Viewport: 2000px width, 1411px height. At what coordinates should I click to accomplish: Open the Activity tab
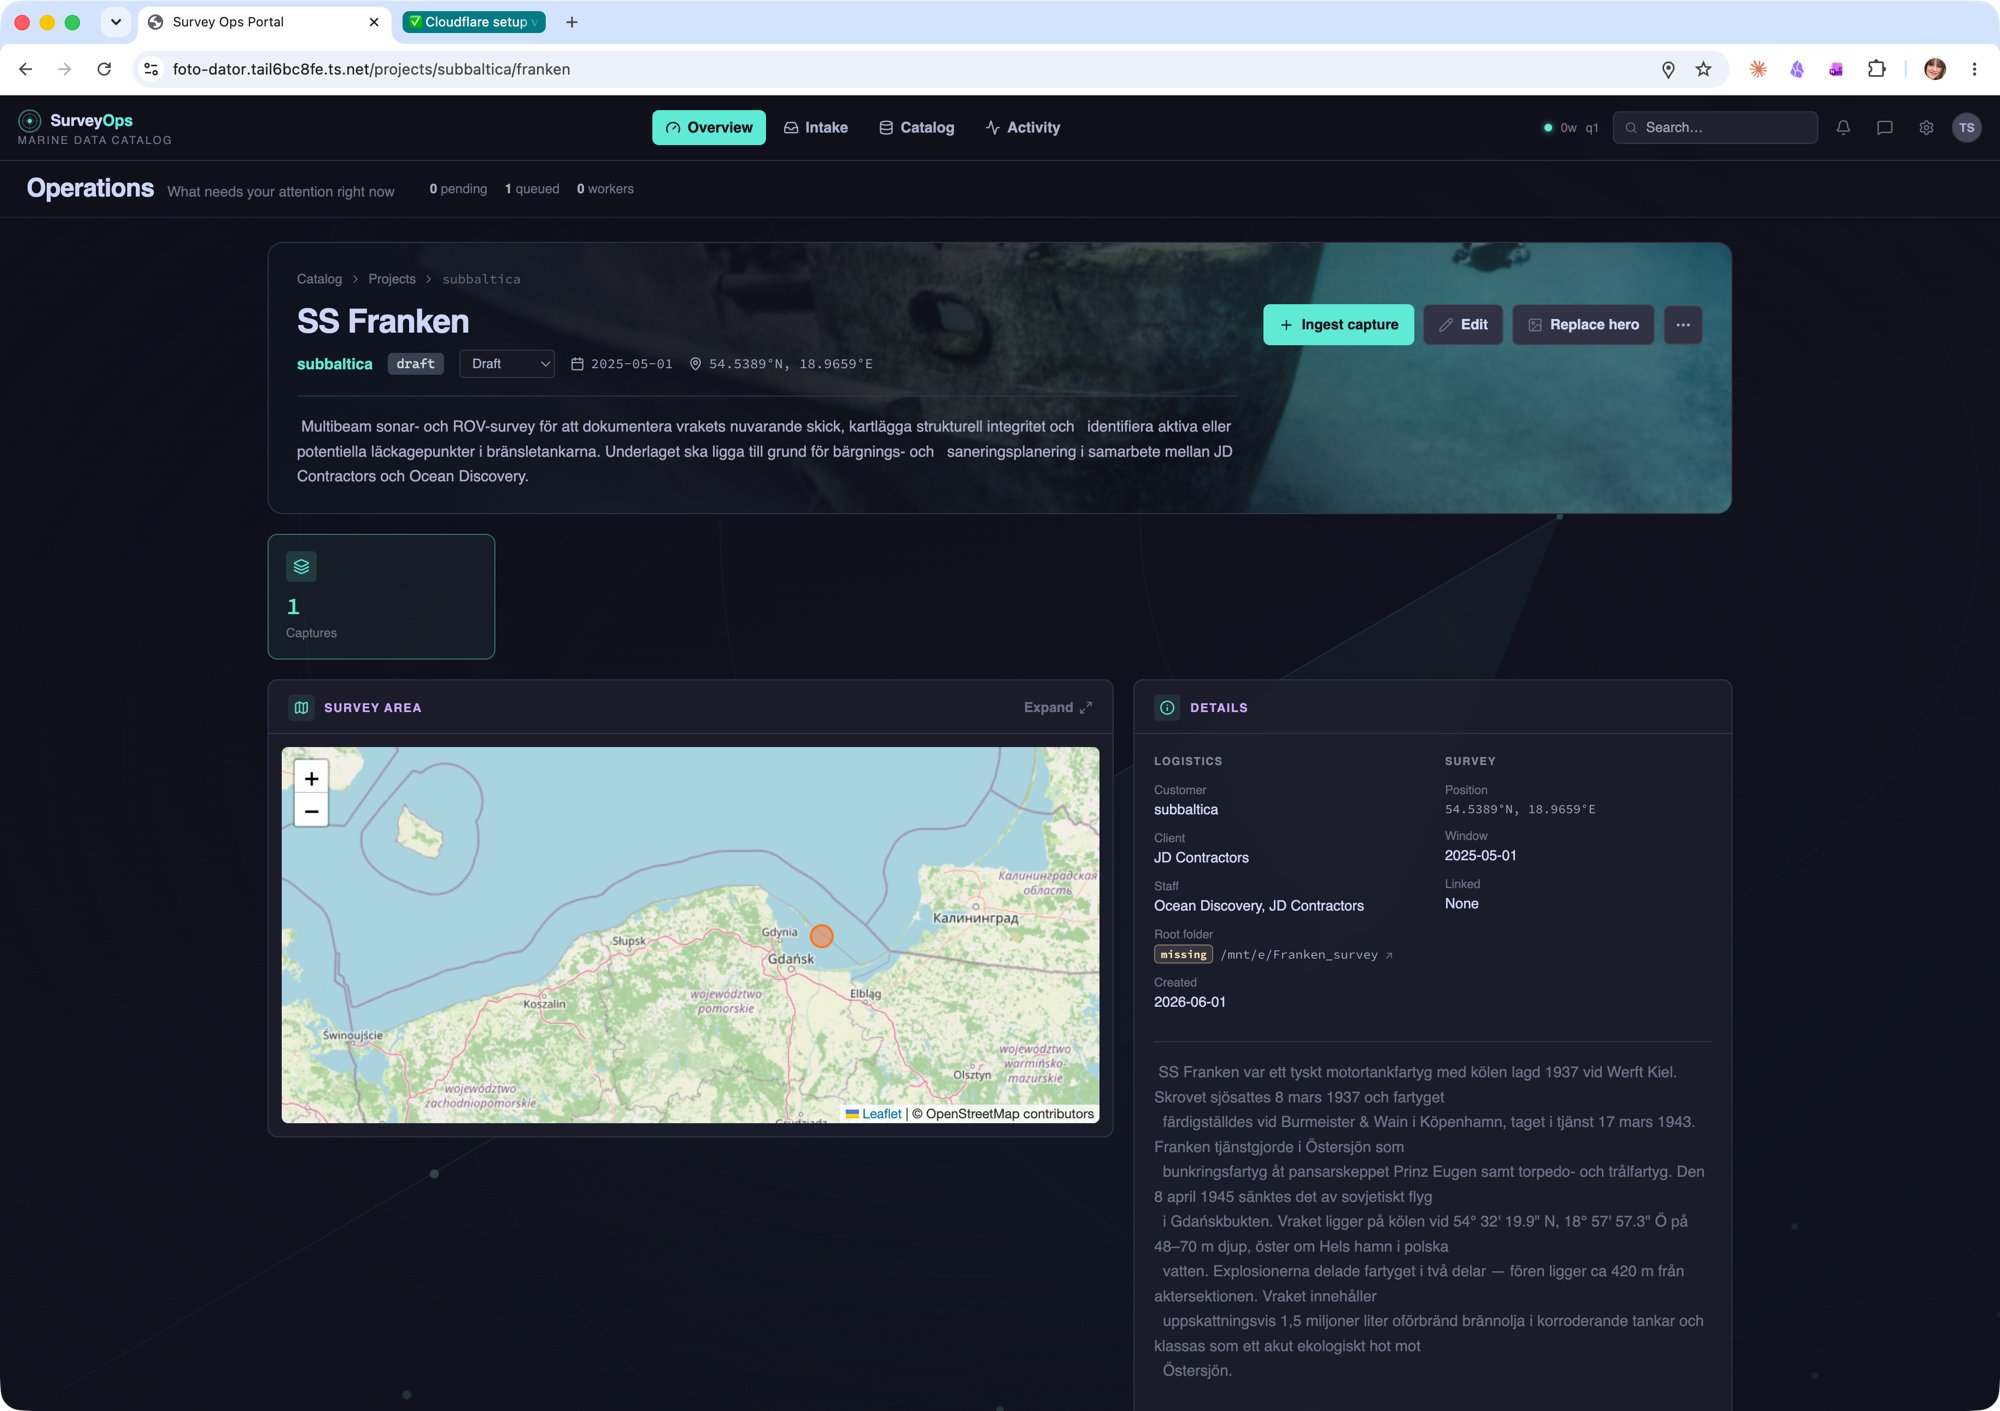(x=1023, y=128)
